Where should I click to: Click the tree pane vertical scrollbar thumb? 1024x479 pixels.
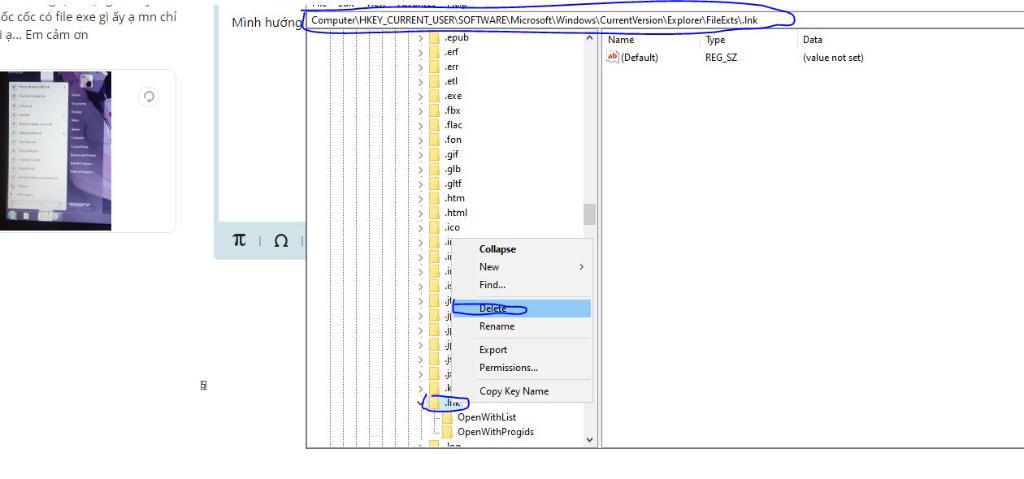pyautogui.click(x=590, y=214)
